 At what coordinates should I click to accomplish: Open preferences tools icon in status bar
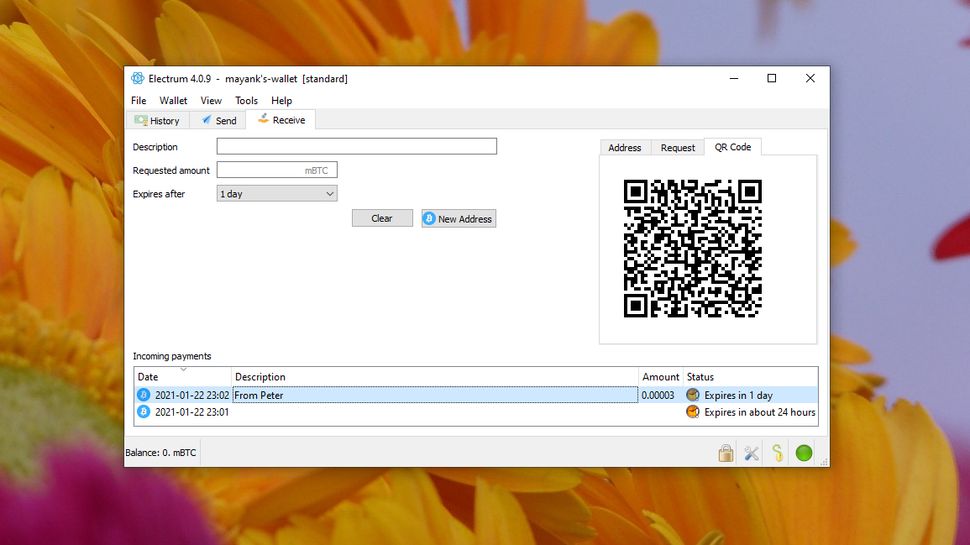(752, 453)
